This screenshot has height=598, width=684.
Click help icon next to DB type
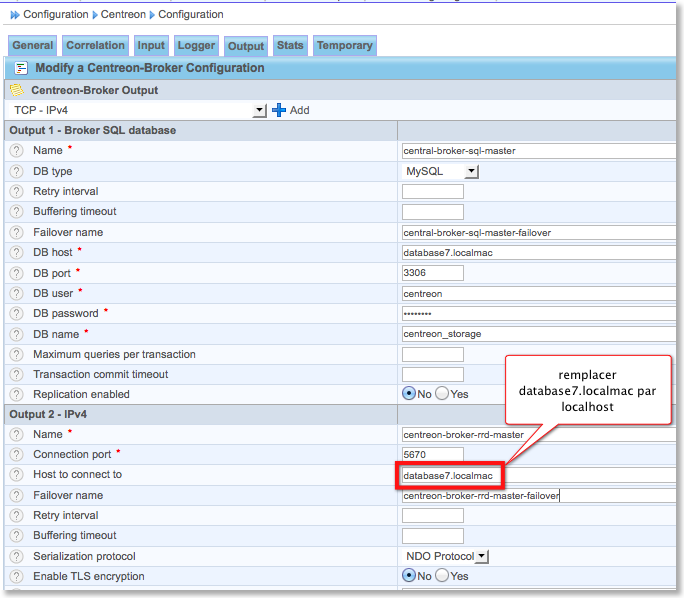click(x=16, y=171)
